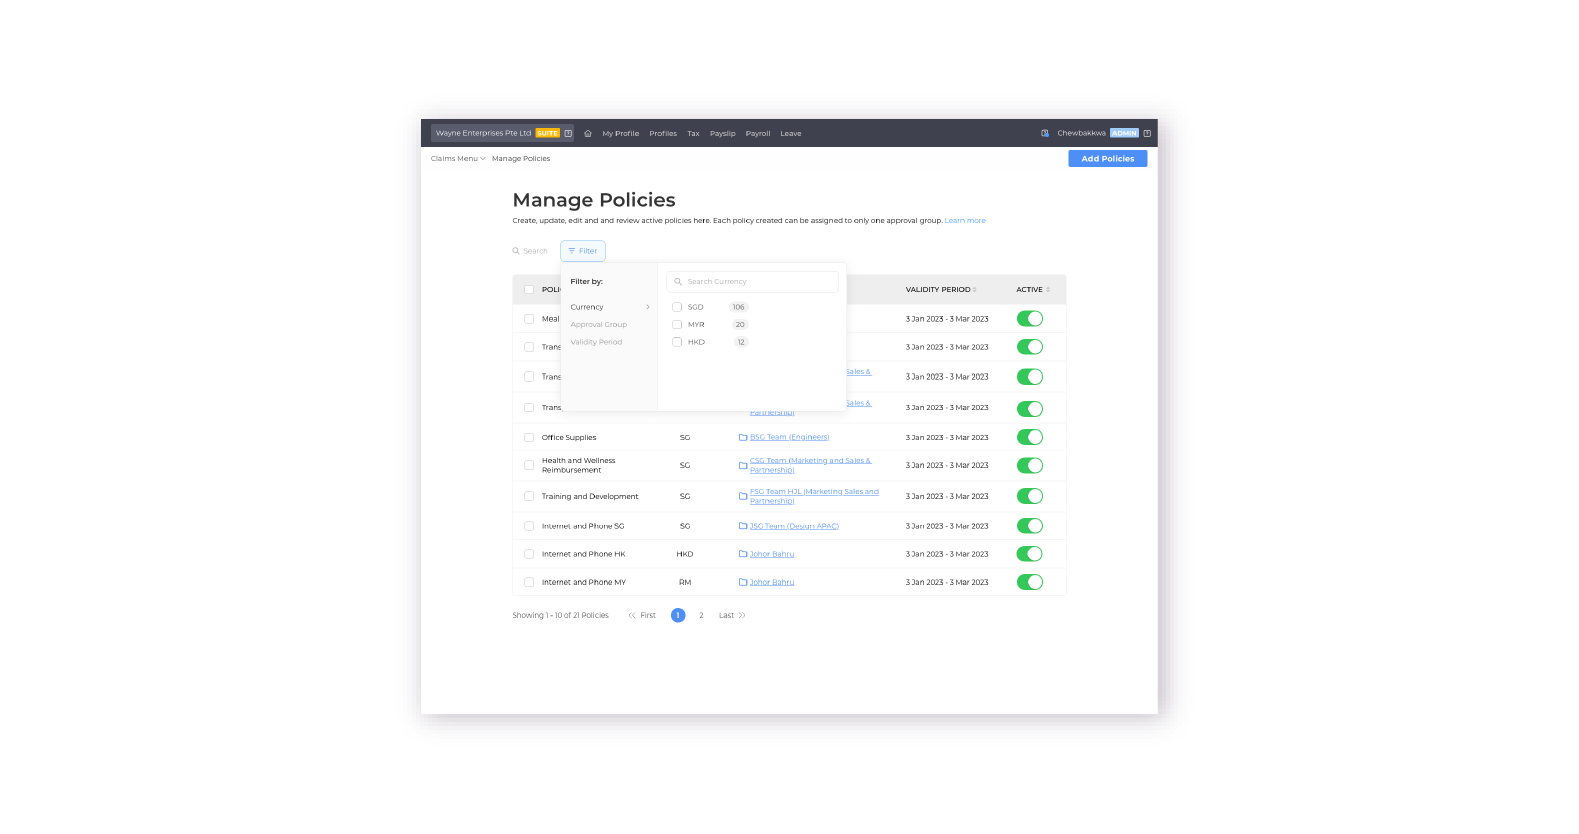Open the Leave menu item
Viewport: 1579px width, 834px height.
(791, 133)
